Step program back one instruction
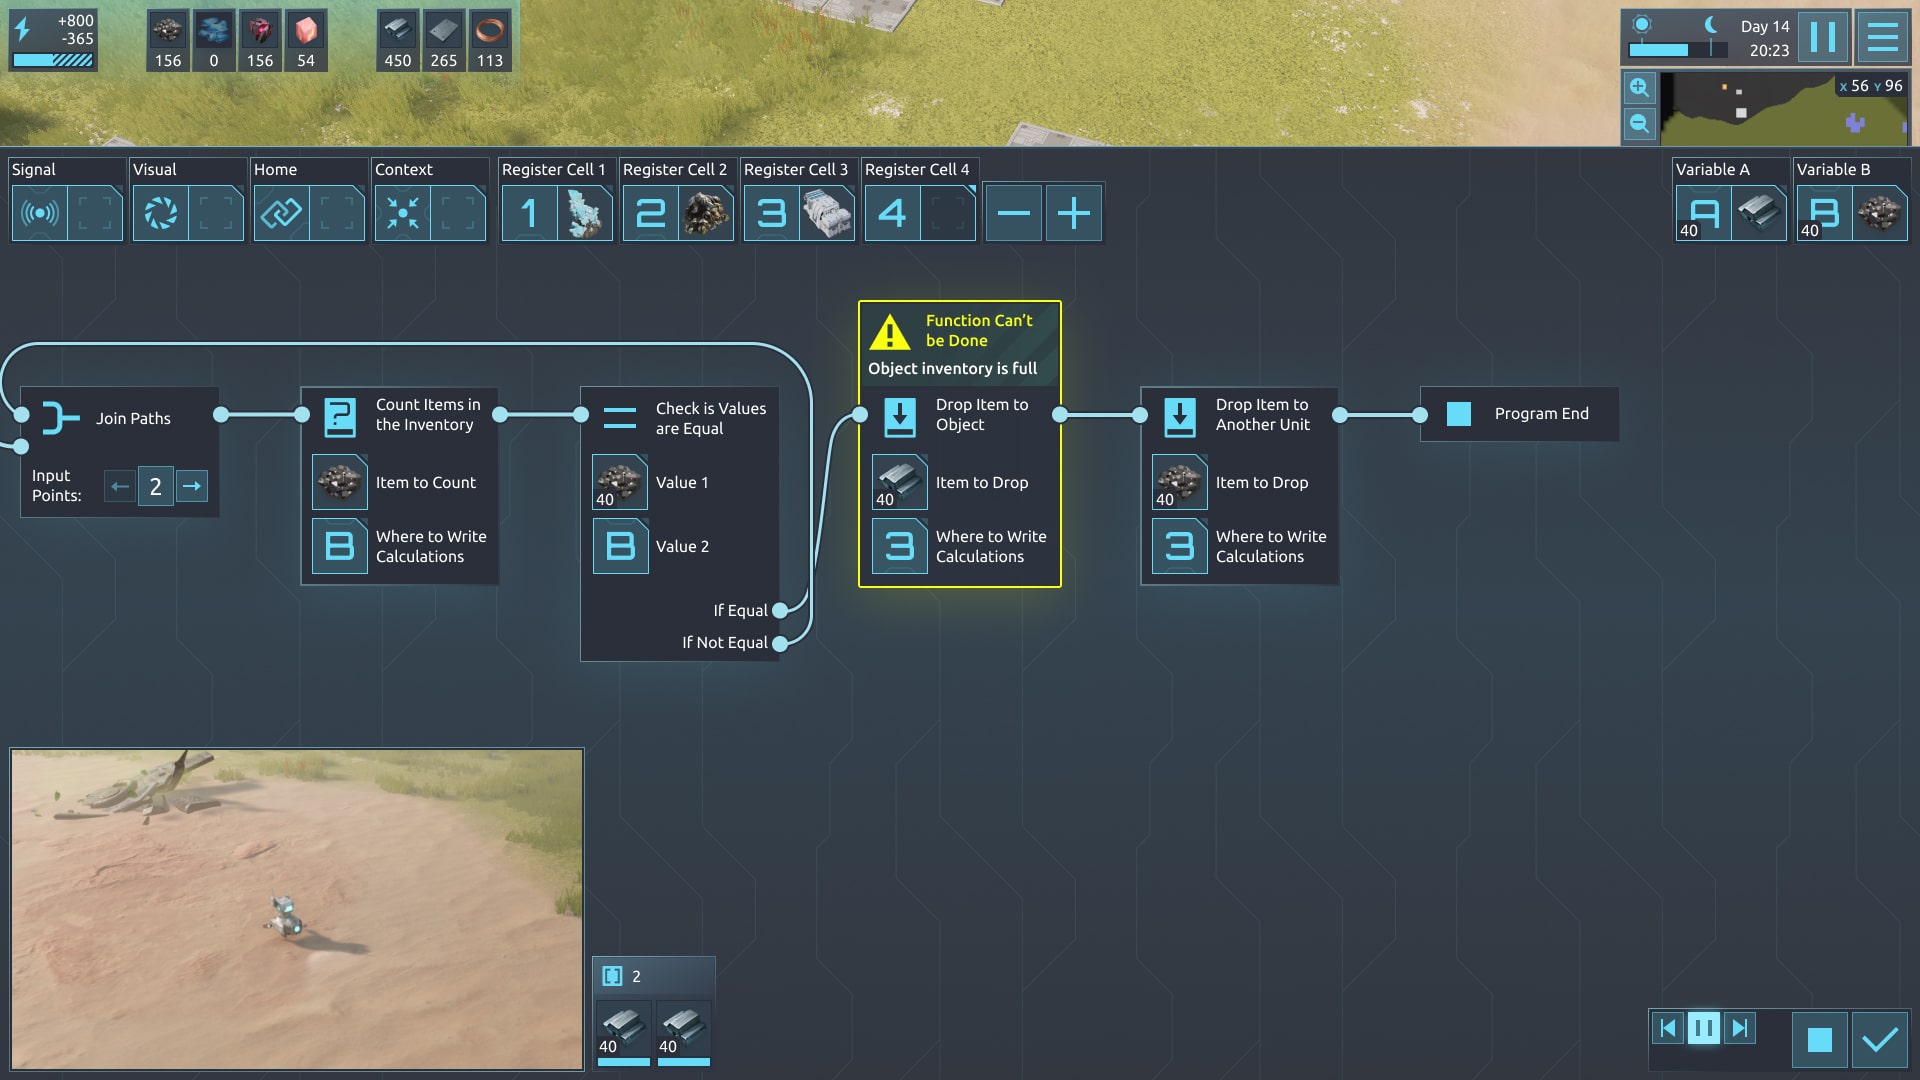 (1667, 1028)
